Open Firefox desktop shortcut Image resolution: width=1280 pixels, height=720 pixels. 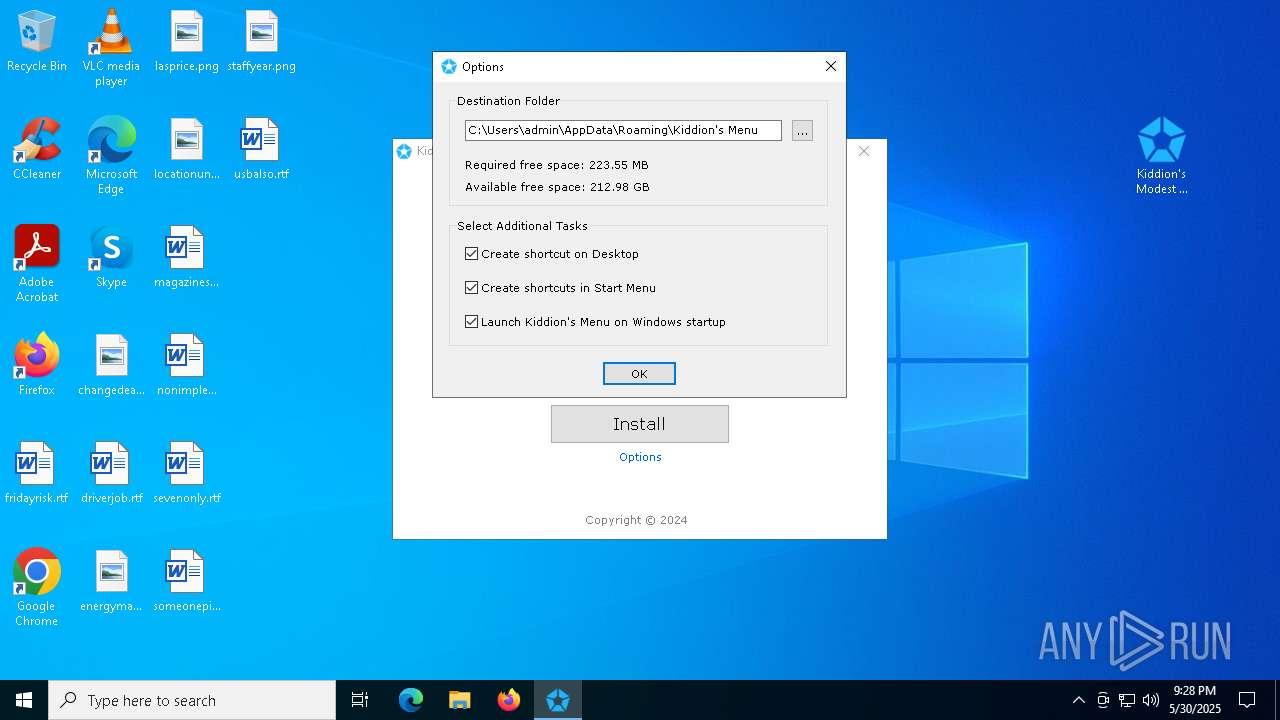click(37, 366)
